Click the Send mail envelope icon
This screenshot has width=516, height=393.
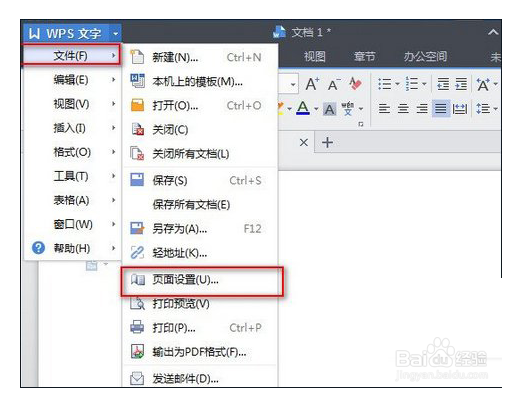(137, 378)
